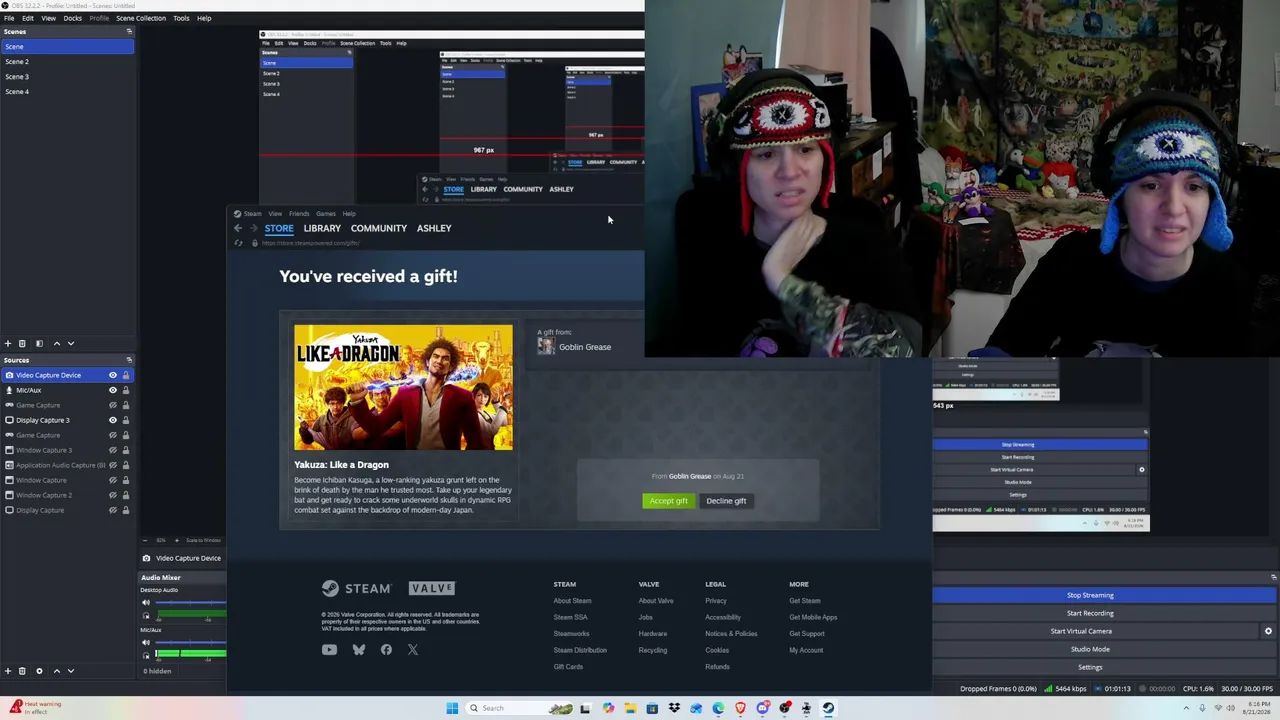This screenshot has height=720, width=1280.
Task: Adjust Mic/Aux volume slider
Action: (190, 643)
